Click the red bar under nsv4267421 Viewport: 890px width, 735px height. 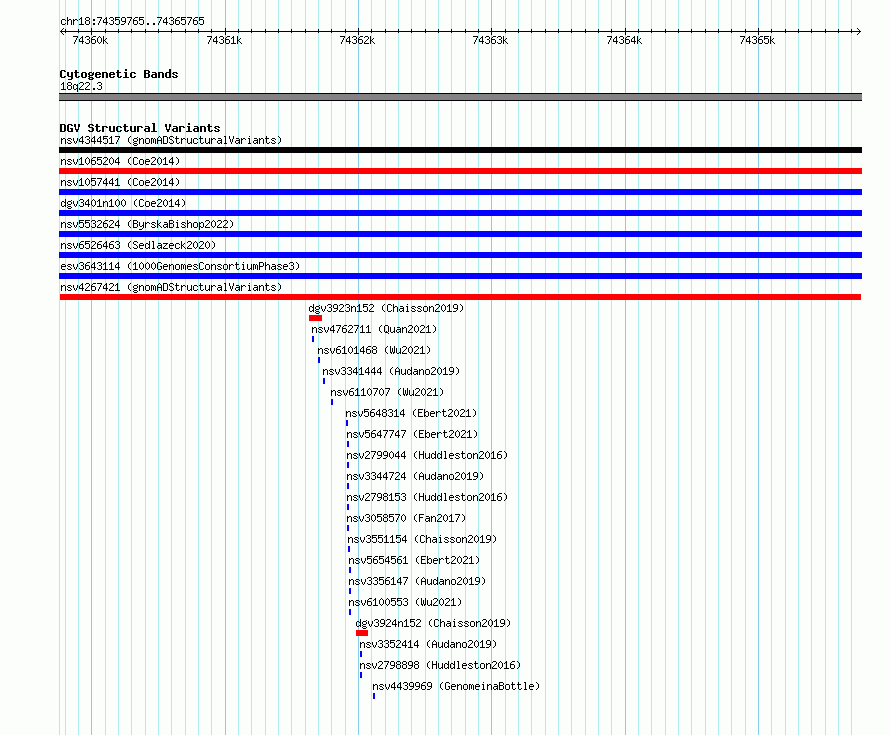point(460,297)
